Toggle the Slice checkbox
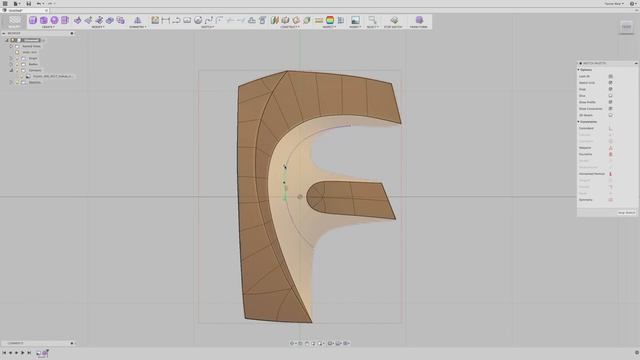Image resolution: width=640 pixels, height=360 pixels. (x=611, y=96)
